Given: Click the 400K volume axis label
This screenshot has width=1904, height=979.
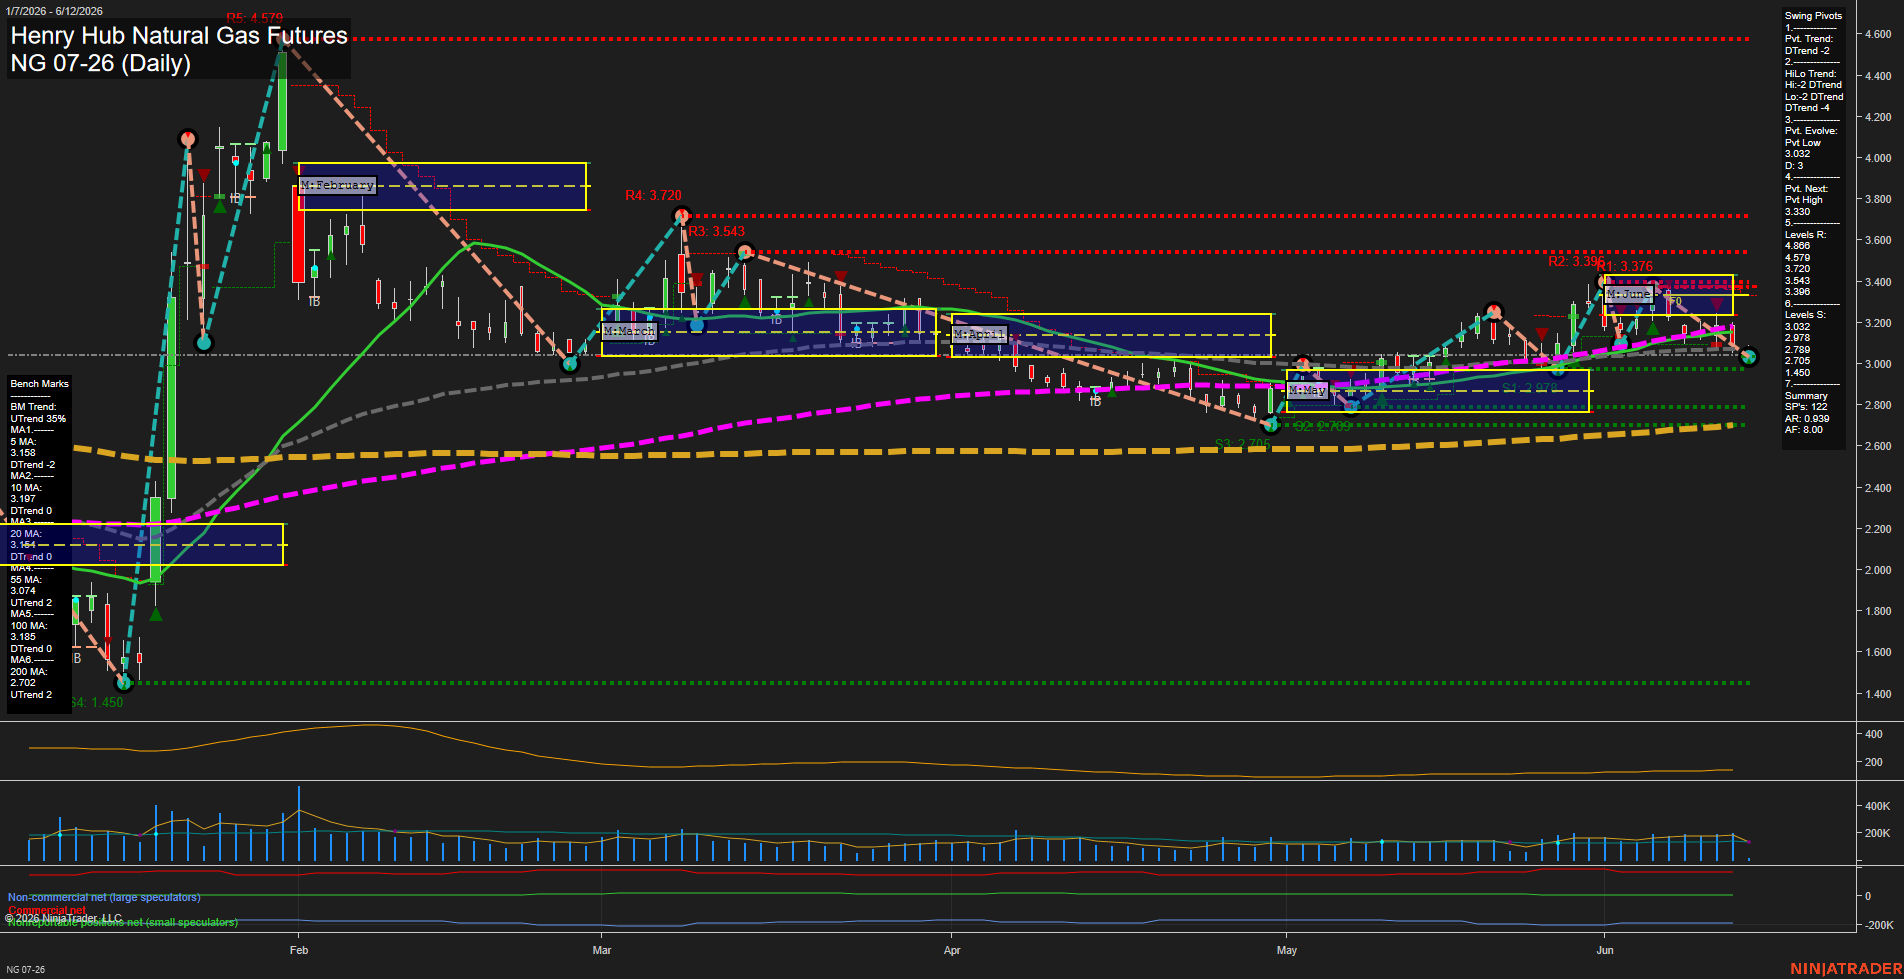Looking at the screenshot, I should [1878, 806].
